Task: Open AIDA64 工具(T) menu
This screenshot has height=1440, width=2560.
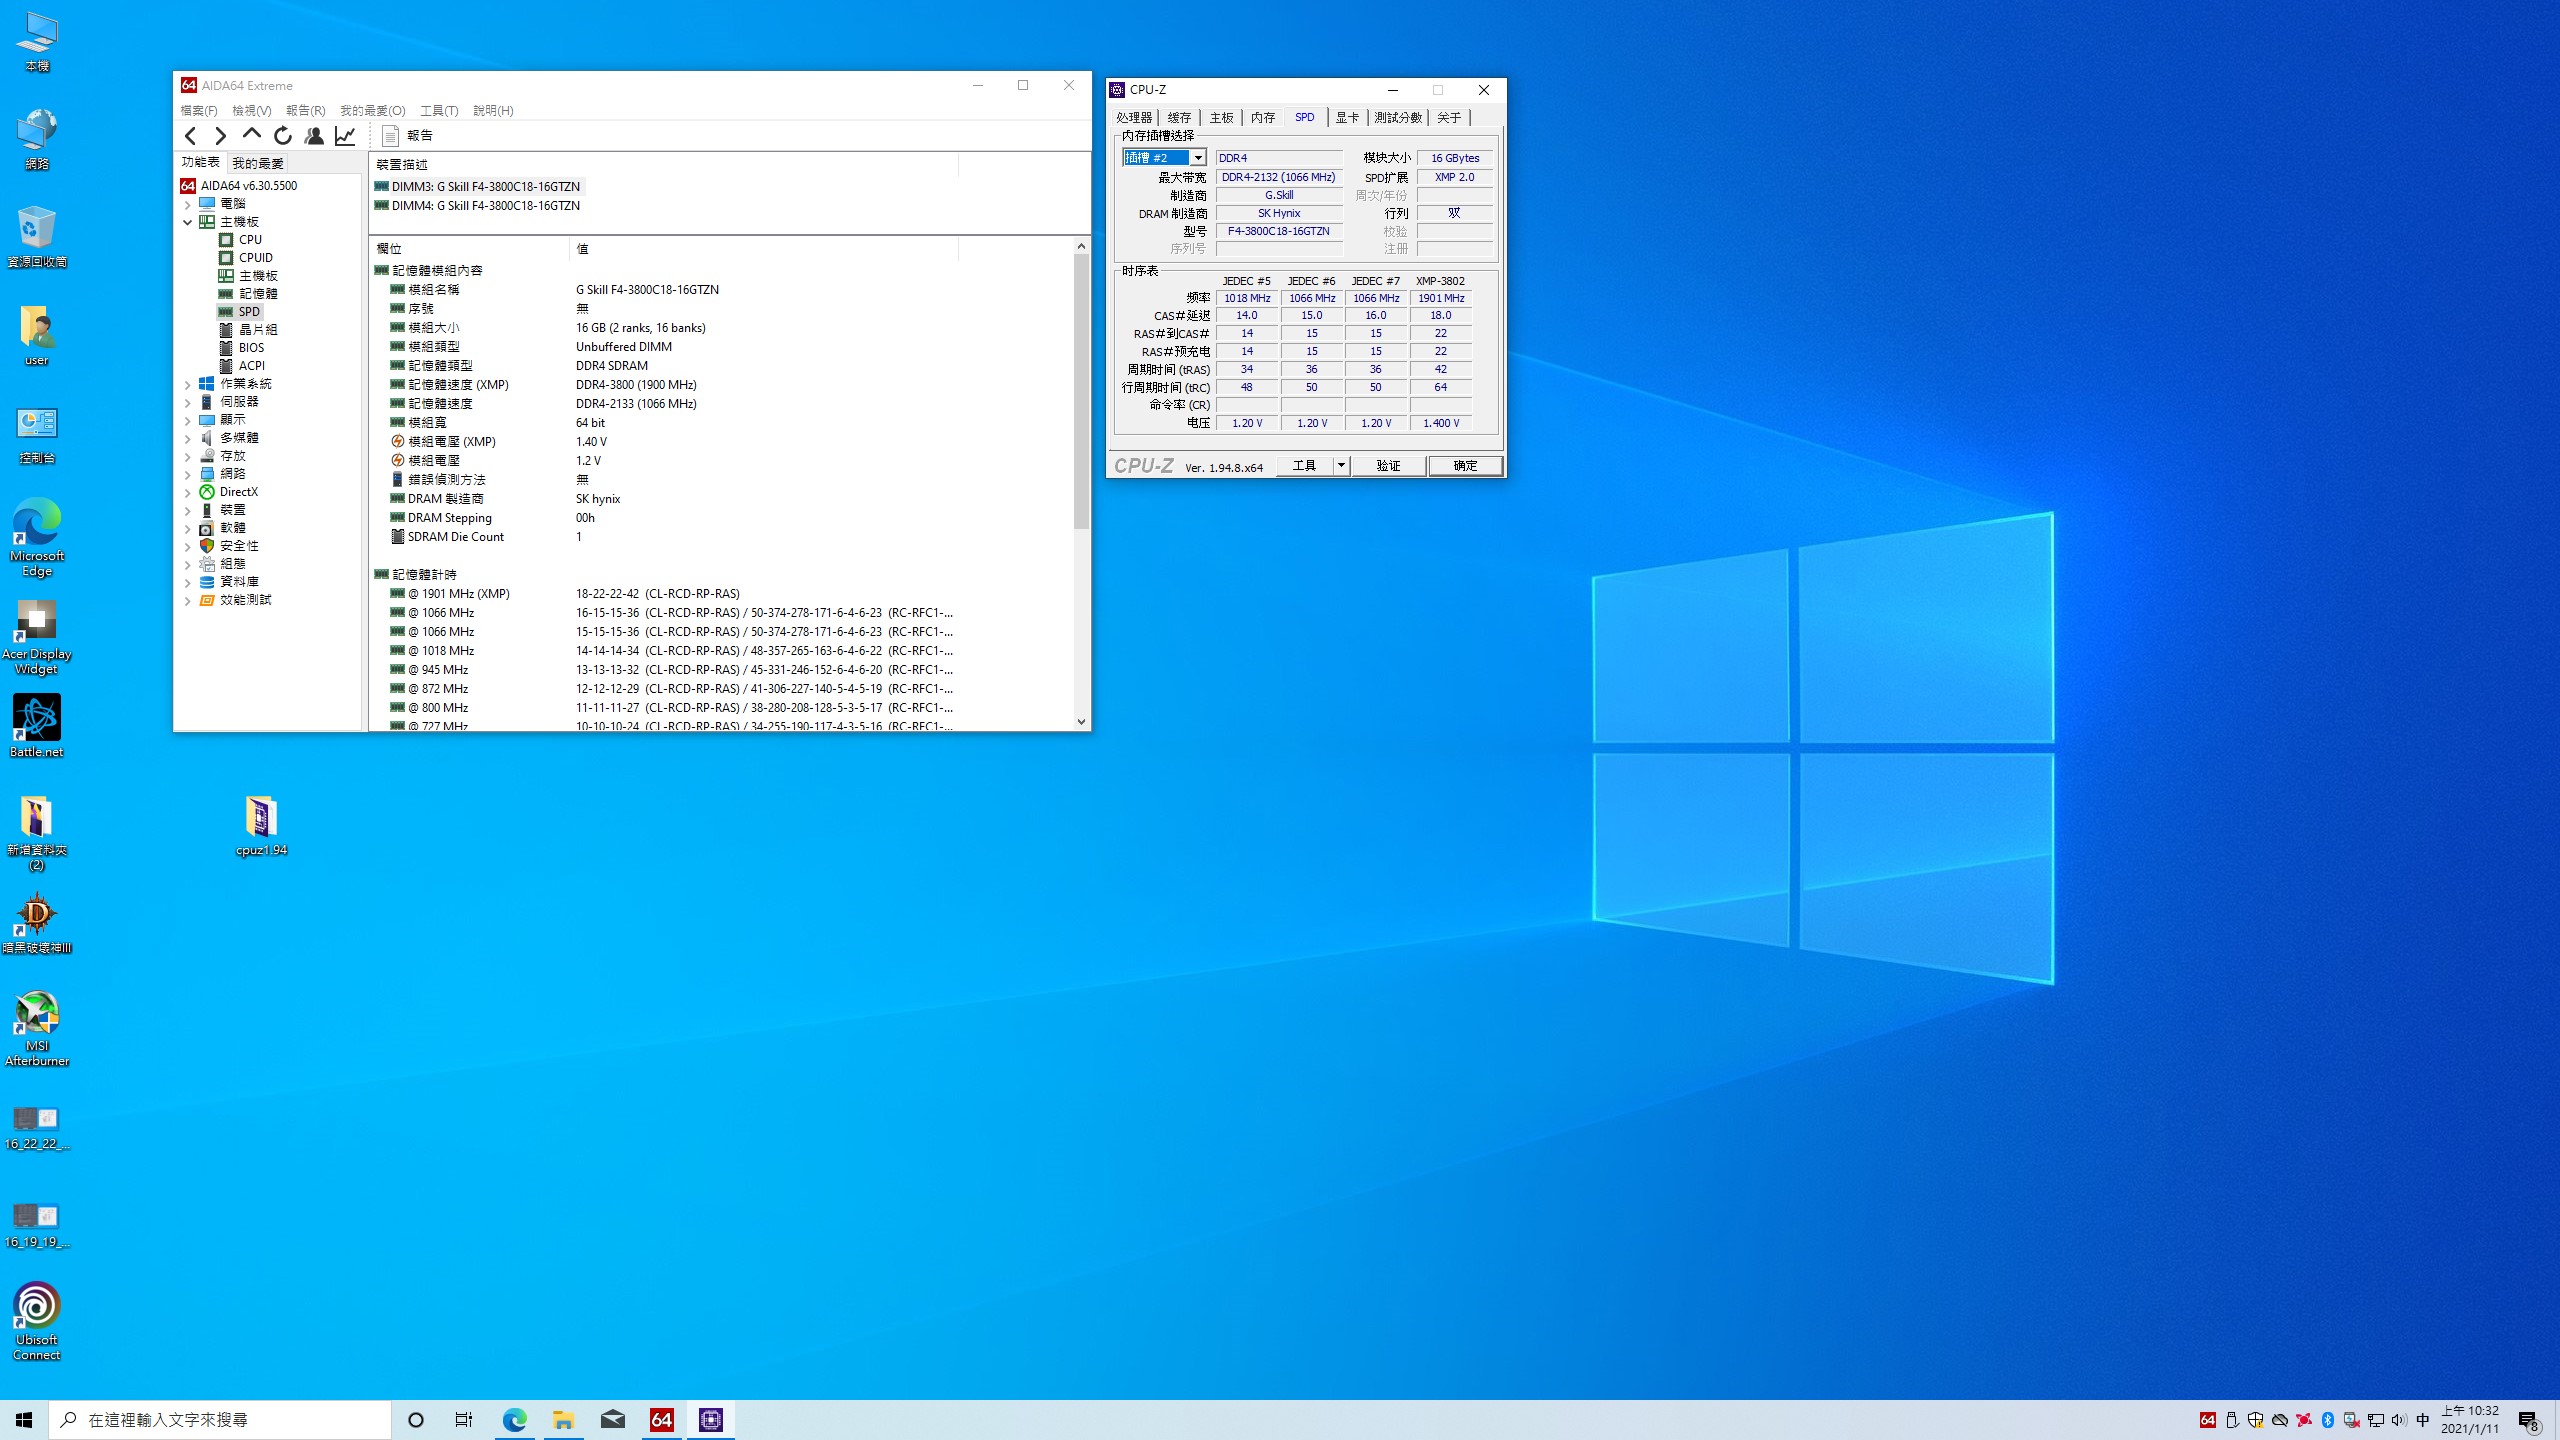Action: tap(439, 111)
